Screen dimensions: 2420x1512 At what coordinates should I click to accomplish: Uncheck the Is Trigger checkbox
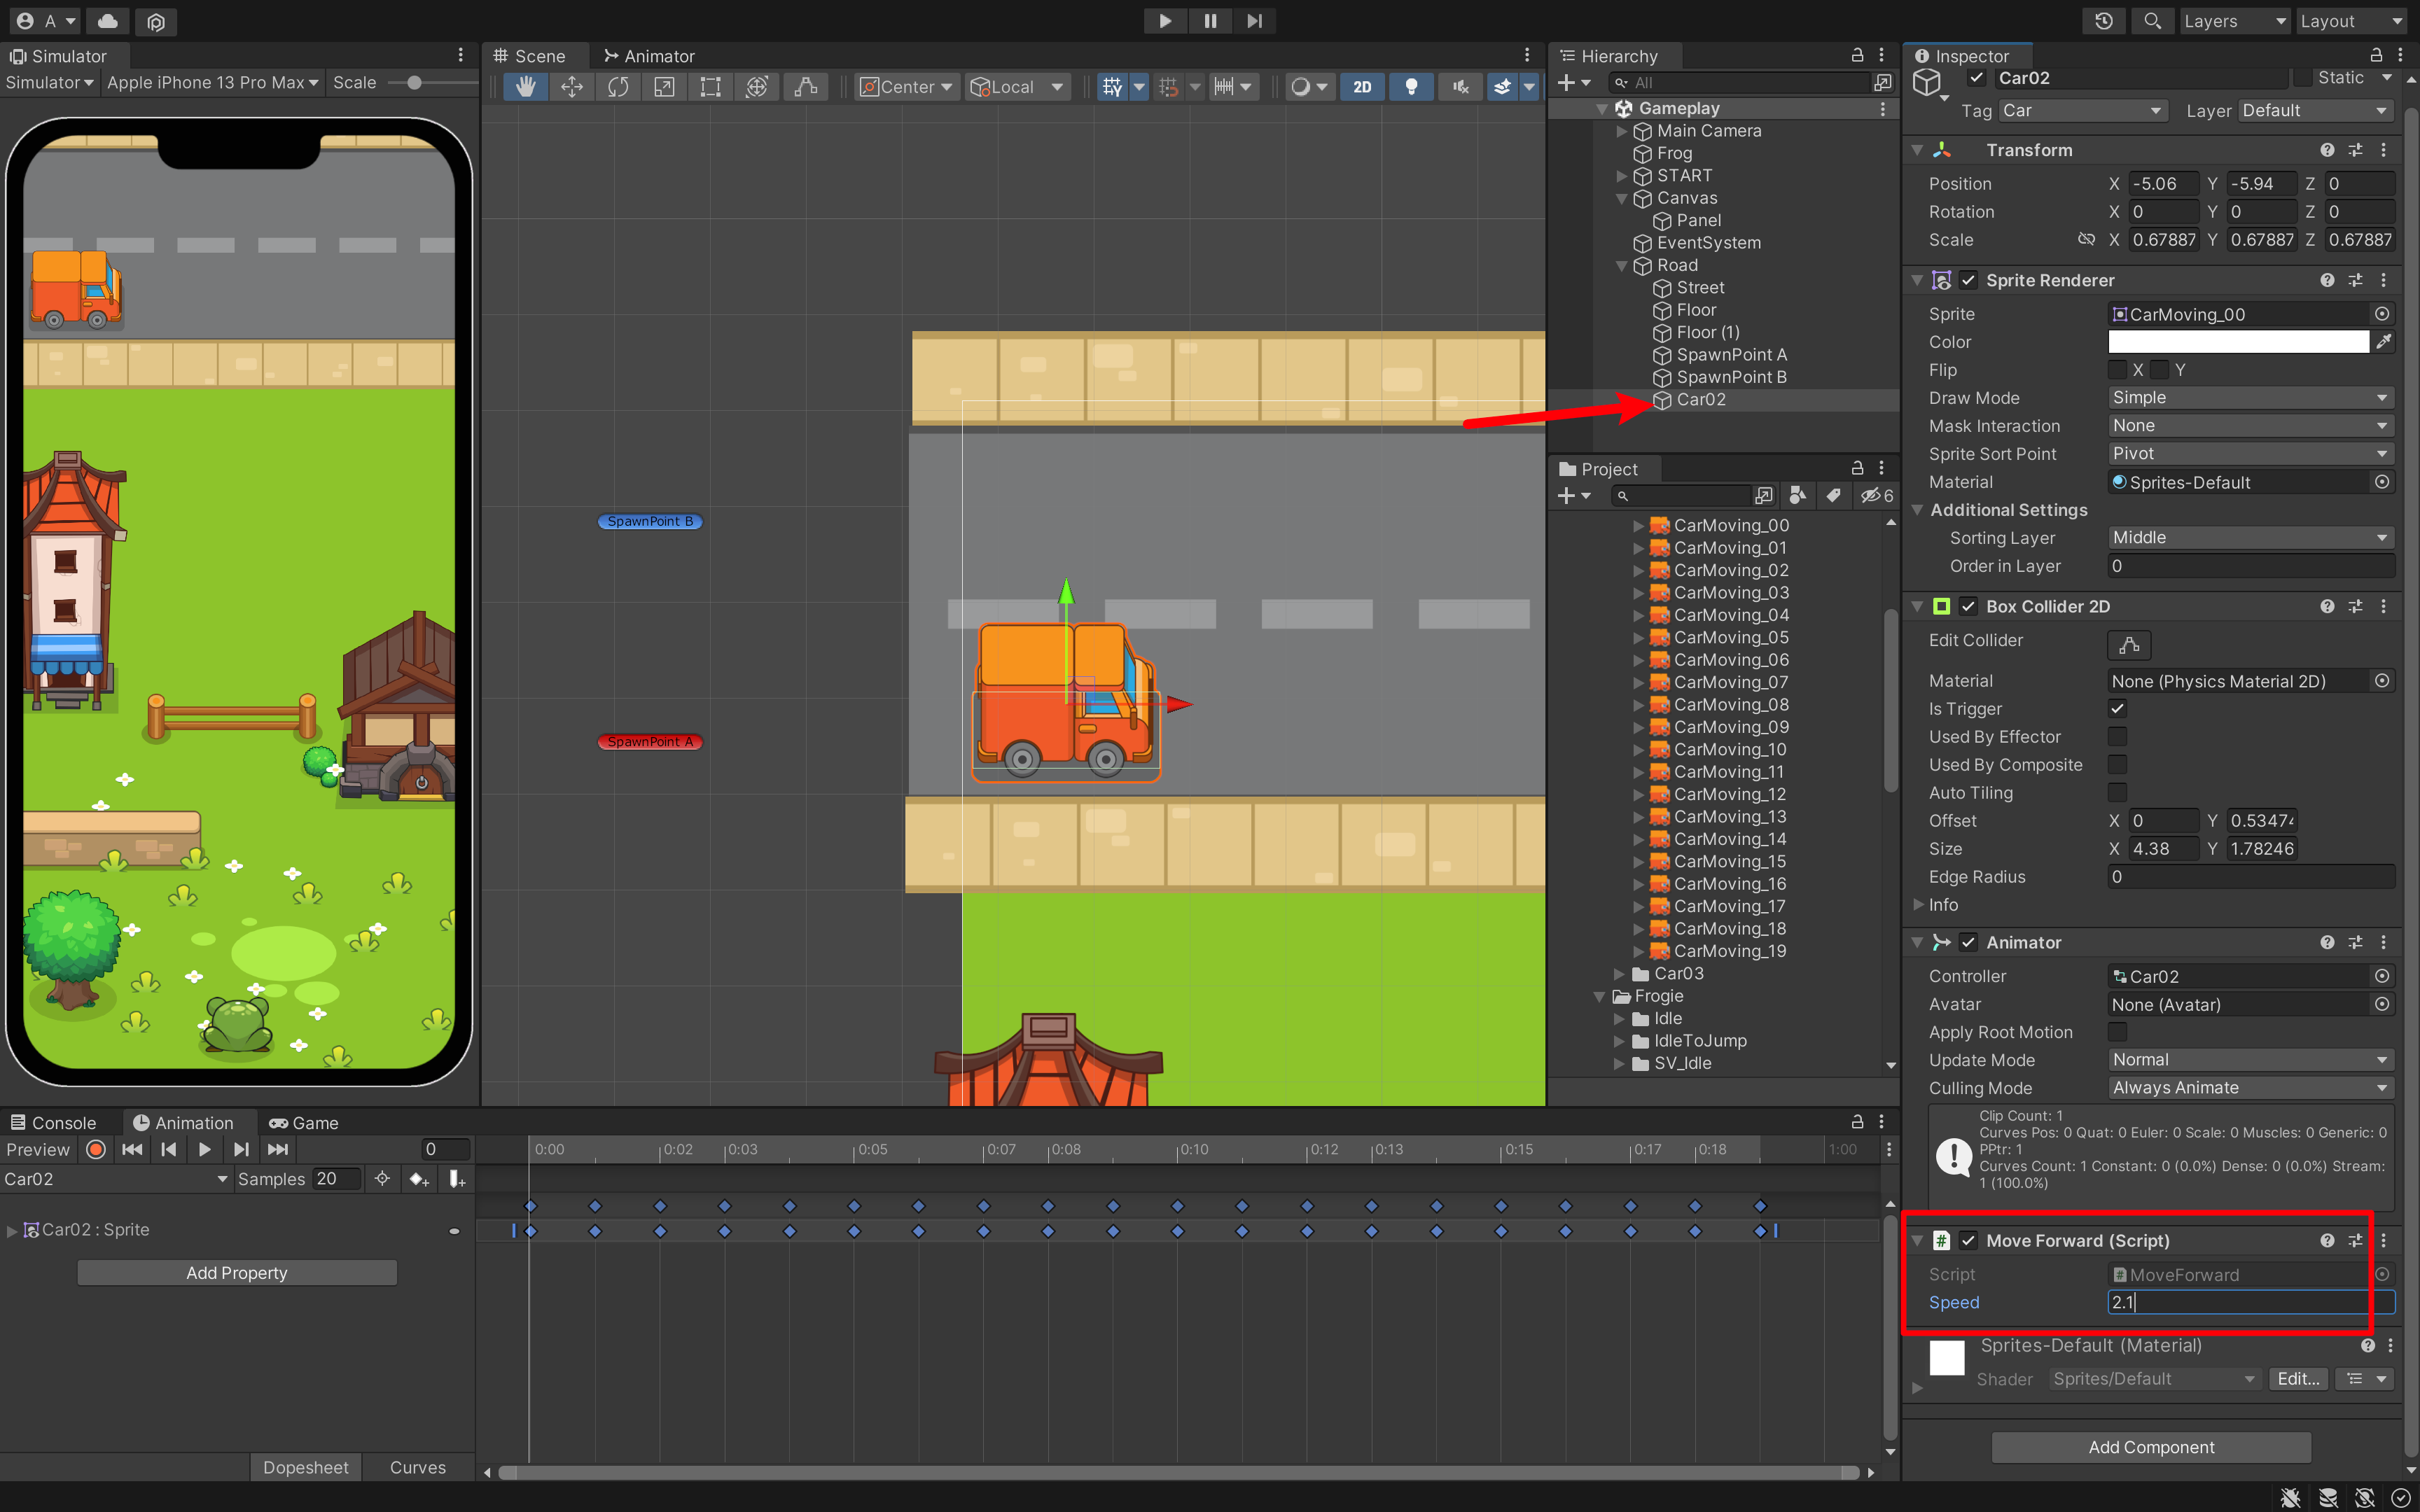click(x=2117, y=709)
